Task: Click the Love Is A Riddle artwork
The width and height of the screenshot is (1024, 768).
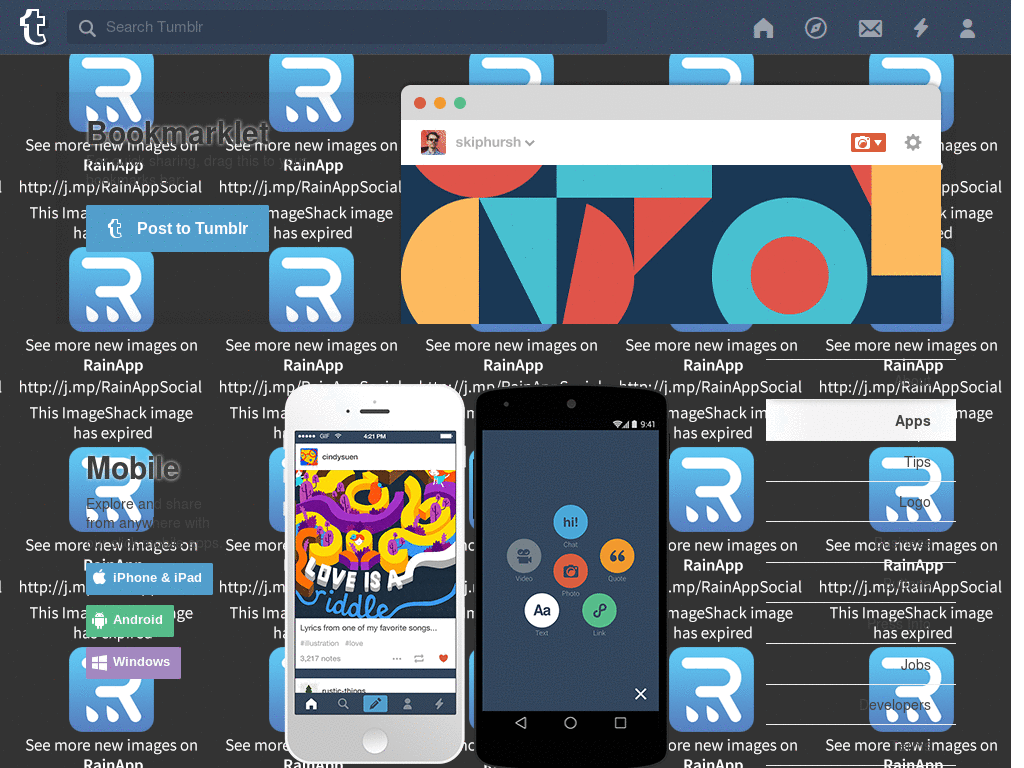Action: click(x=375, y=543)
